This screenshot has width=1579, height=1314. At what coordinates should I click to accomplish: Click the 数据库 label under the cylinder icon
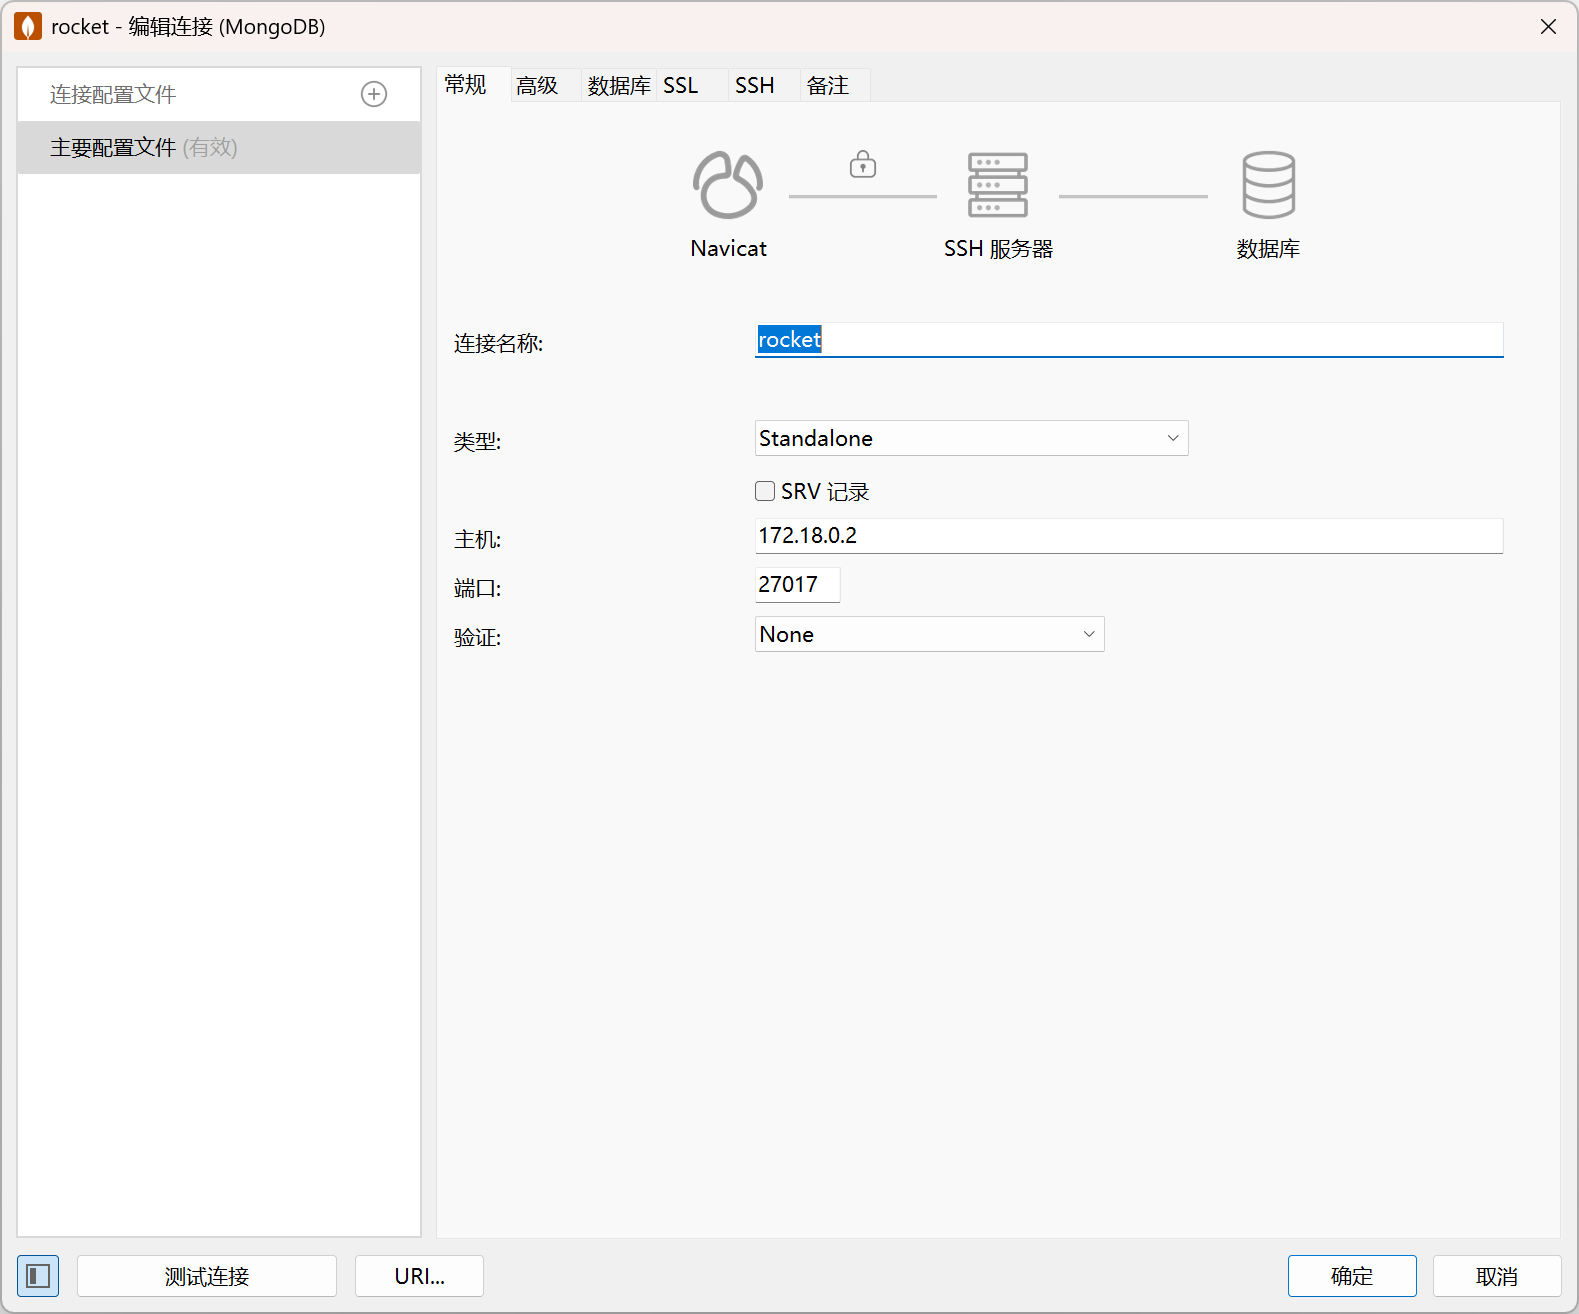point(1268,249)
